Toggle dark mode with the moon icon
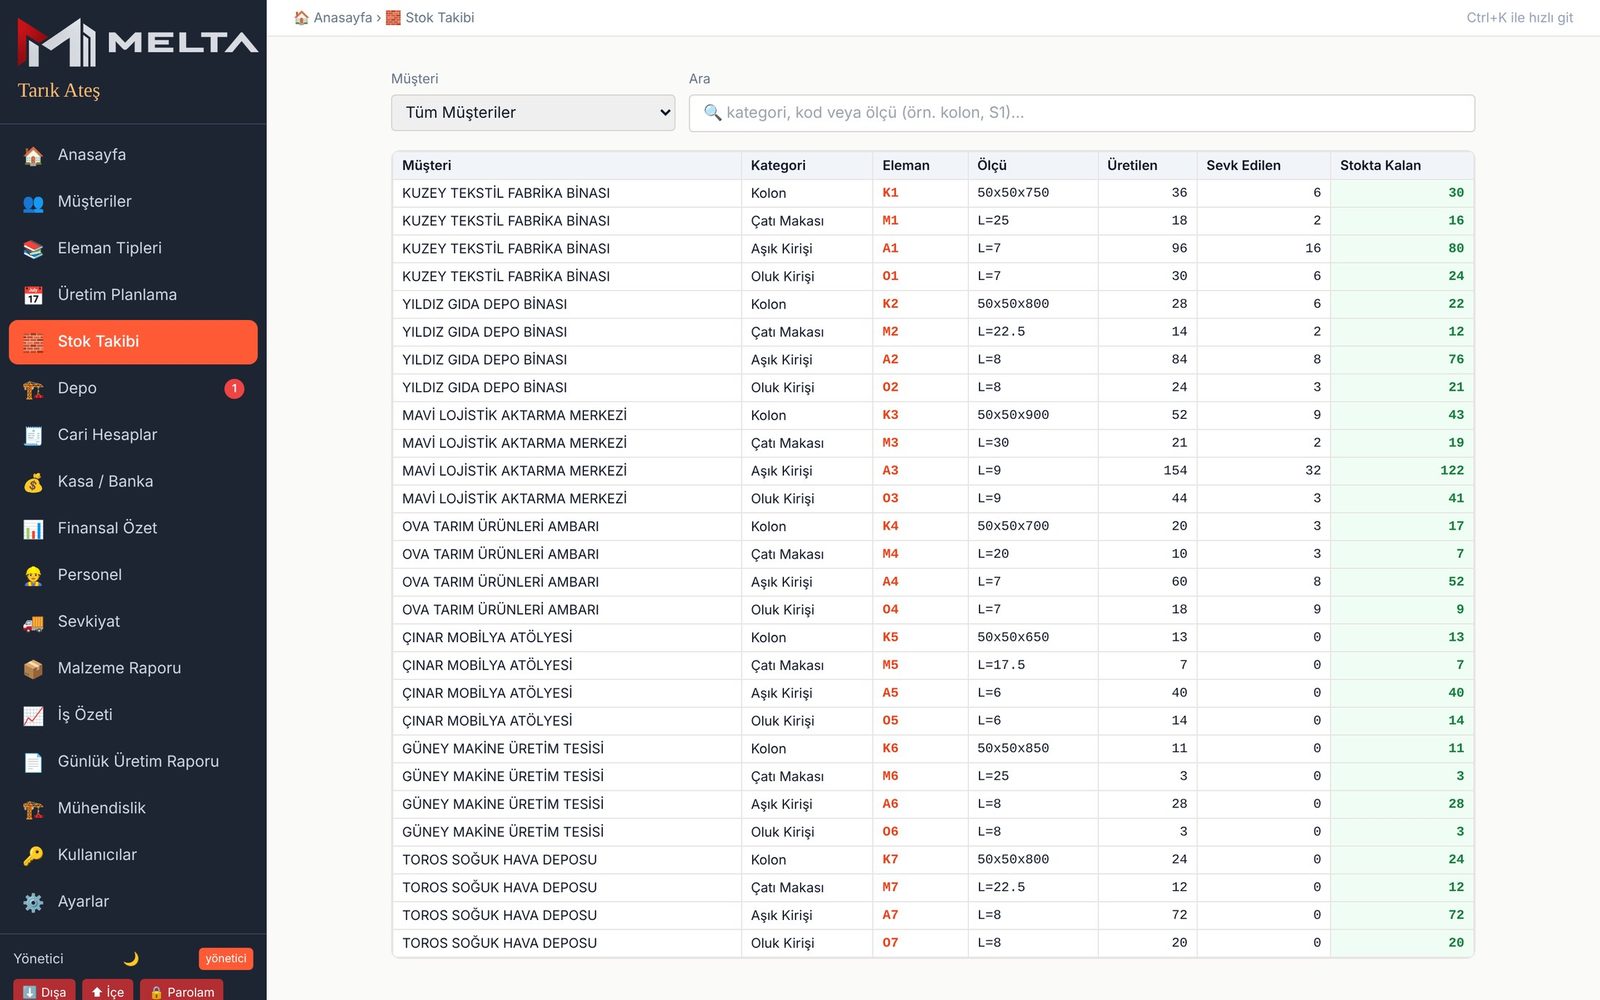The width and height of the screenshot is (1600, 1000). pyautogui.click(x=131, y=958)
